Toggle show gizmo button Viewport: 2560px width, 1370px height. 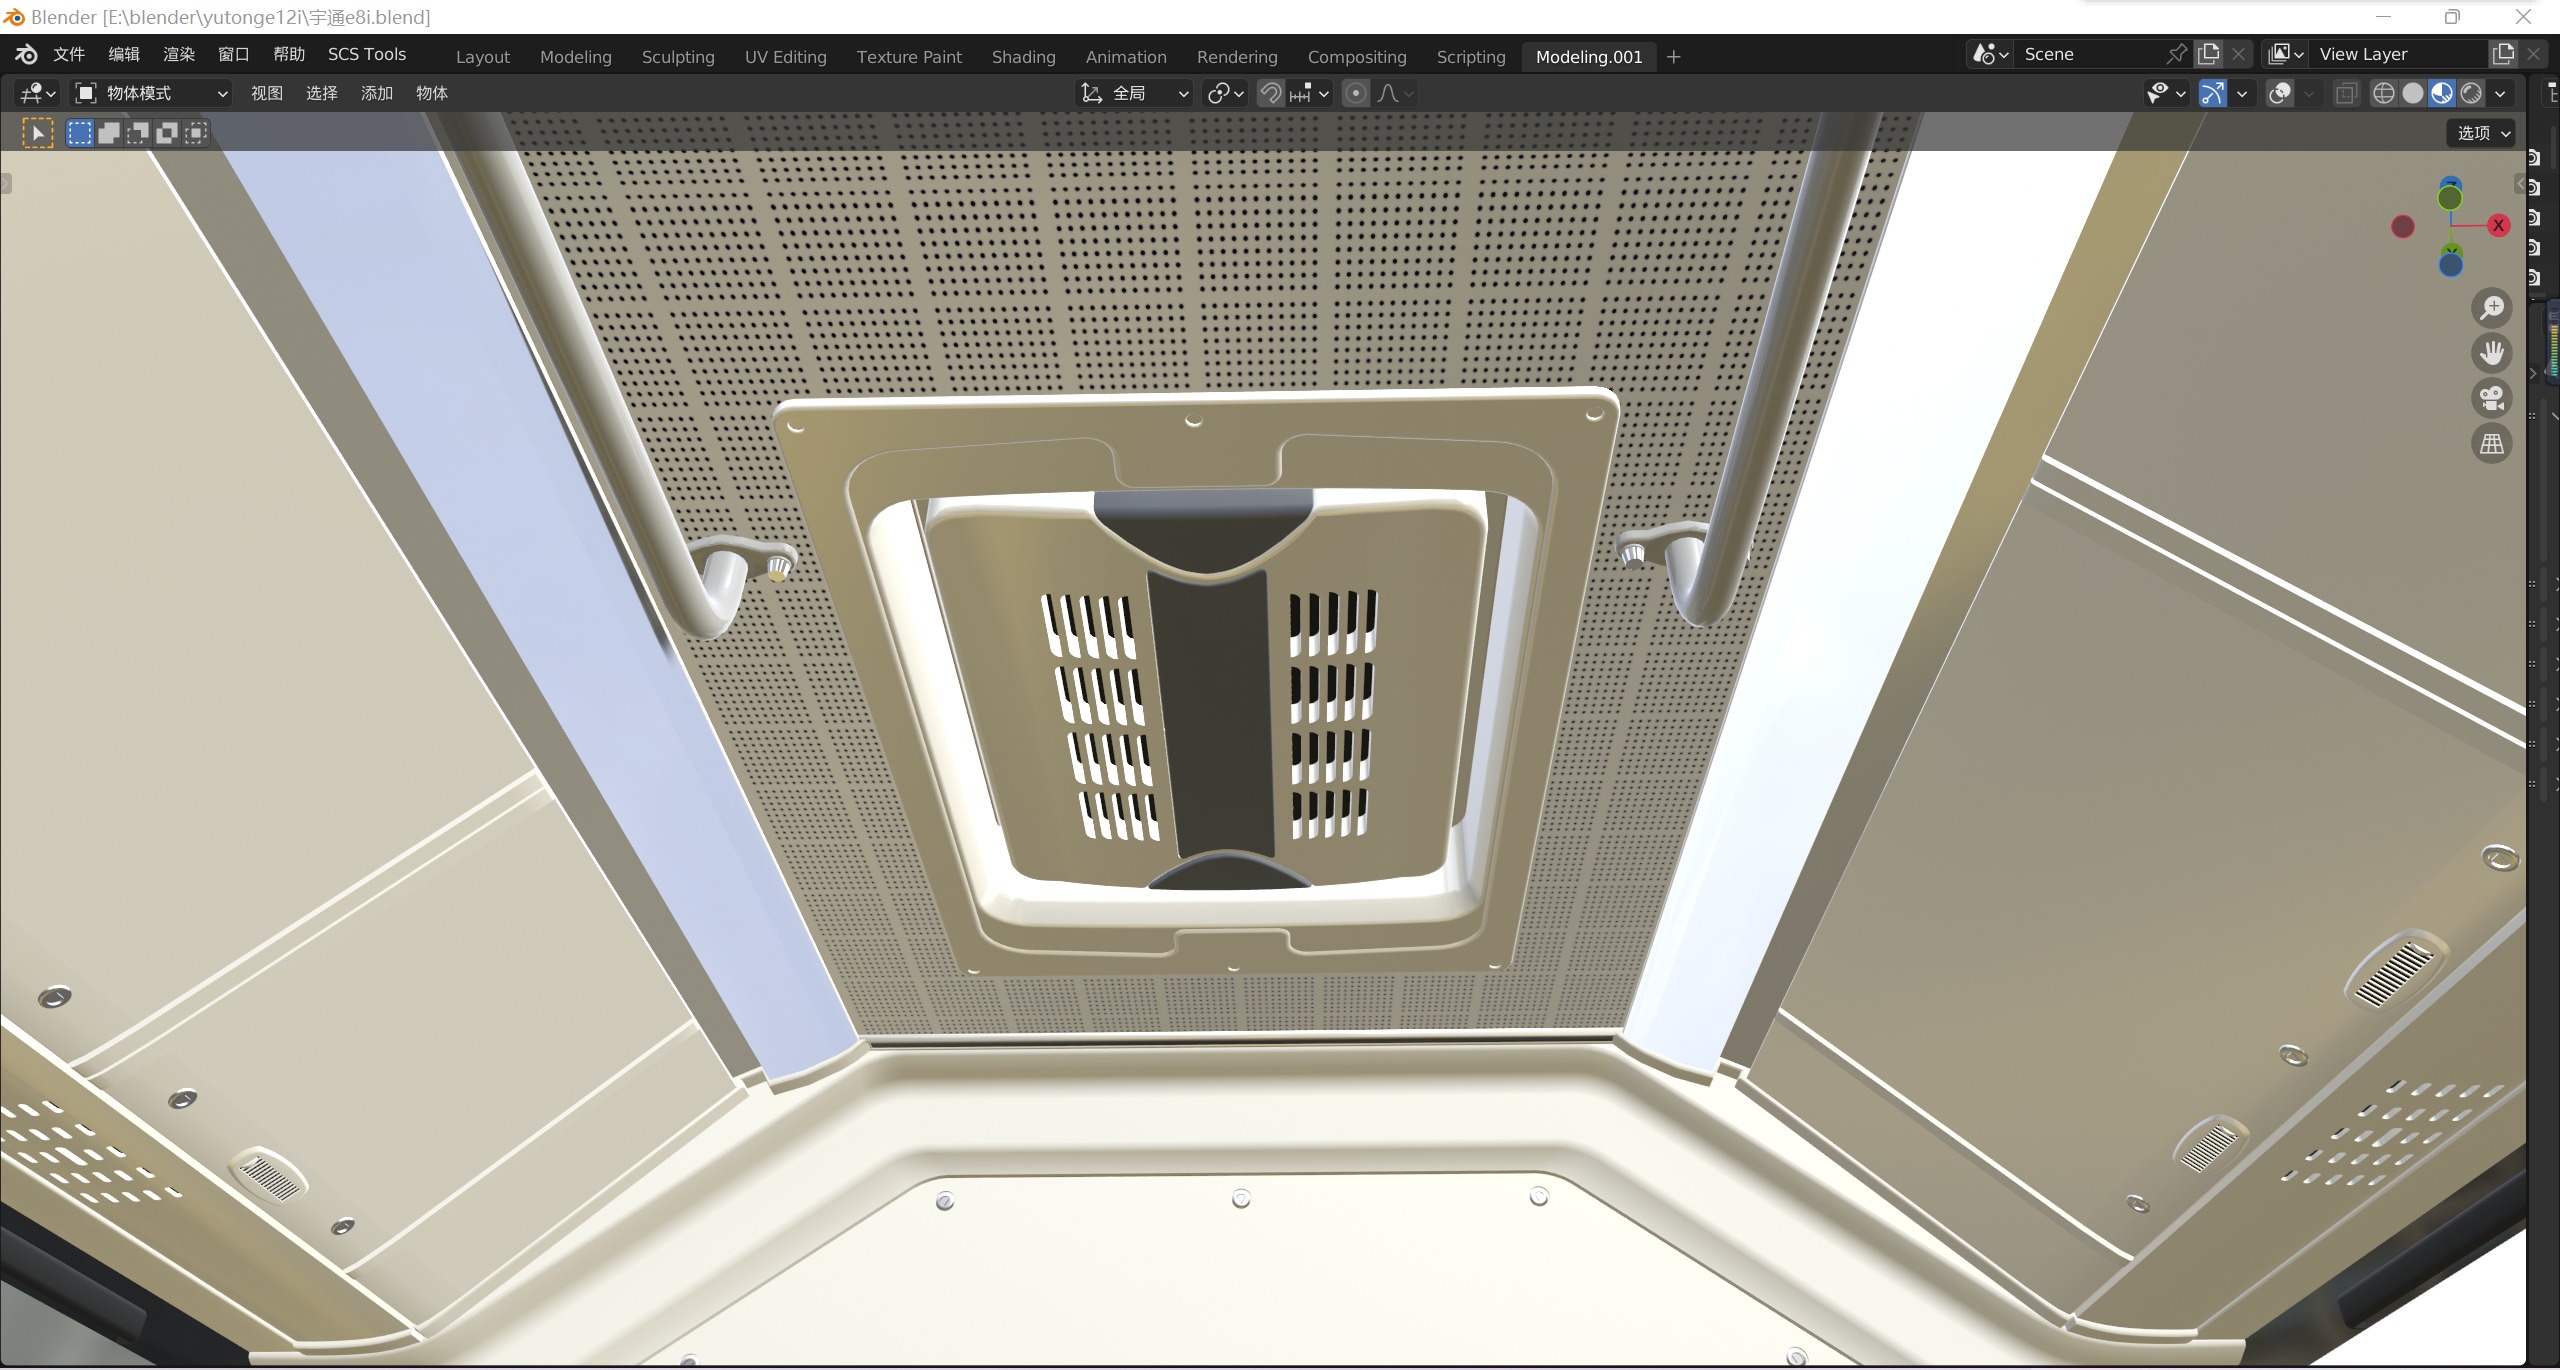coord(2213,93)
